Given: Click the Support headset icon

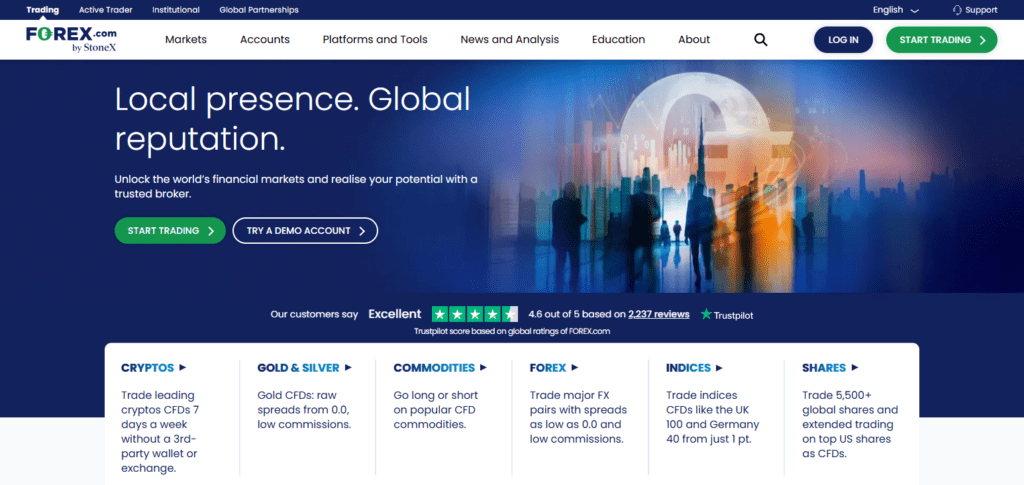Looking at the screenshot, I should pos(957,10).
